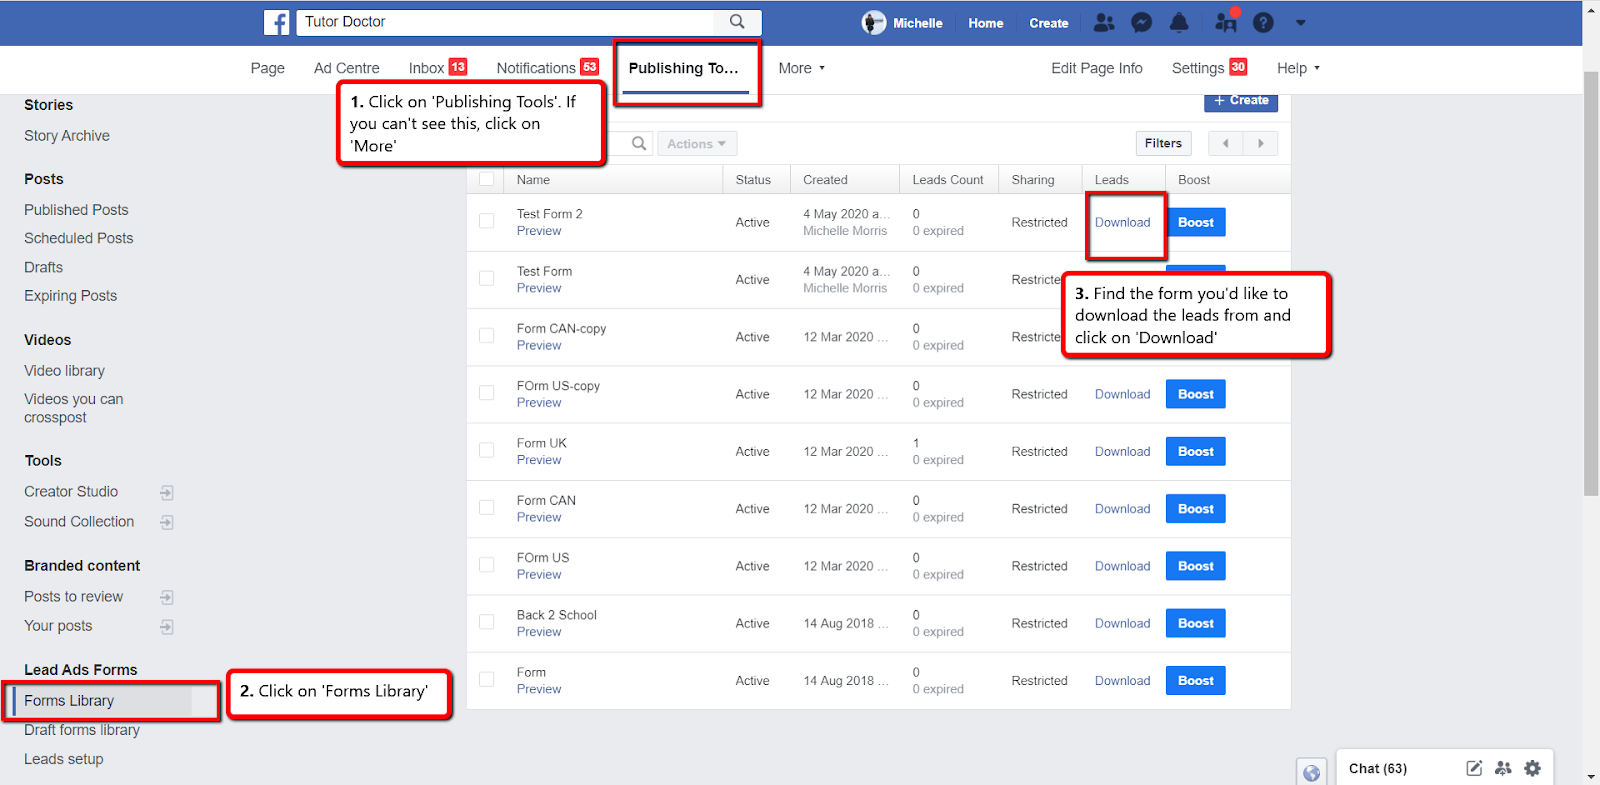Open Leads setup in sidebar
The height and width of the screenshot is (785, 1600).
pos(64,759)
